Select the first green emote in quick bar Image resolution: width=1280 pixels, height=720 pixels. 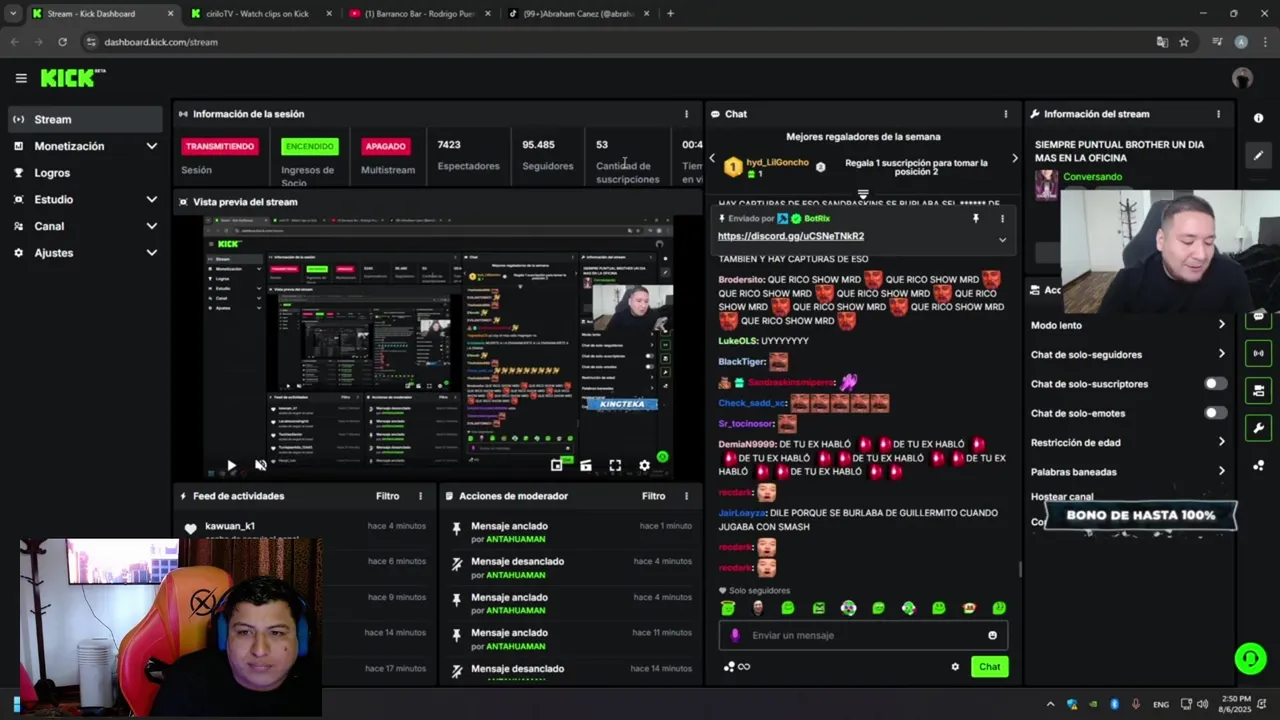(728, 608)
